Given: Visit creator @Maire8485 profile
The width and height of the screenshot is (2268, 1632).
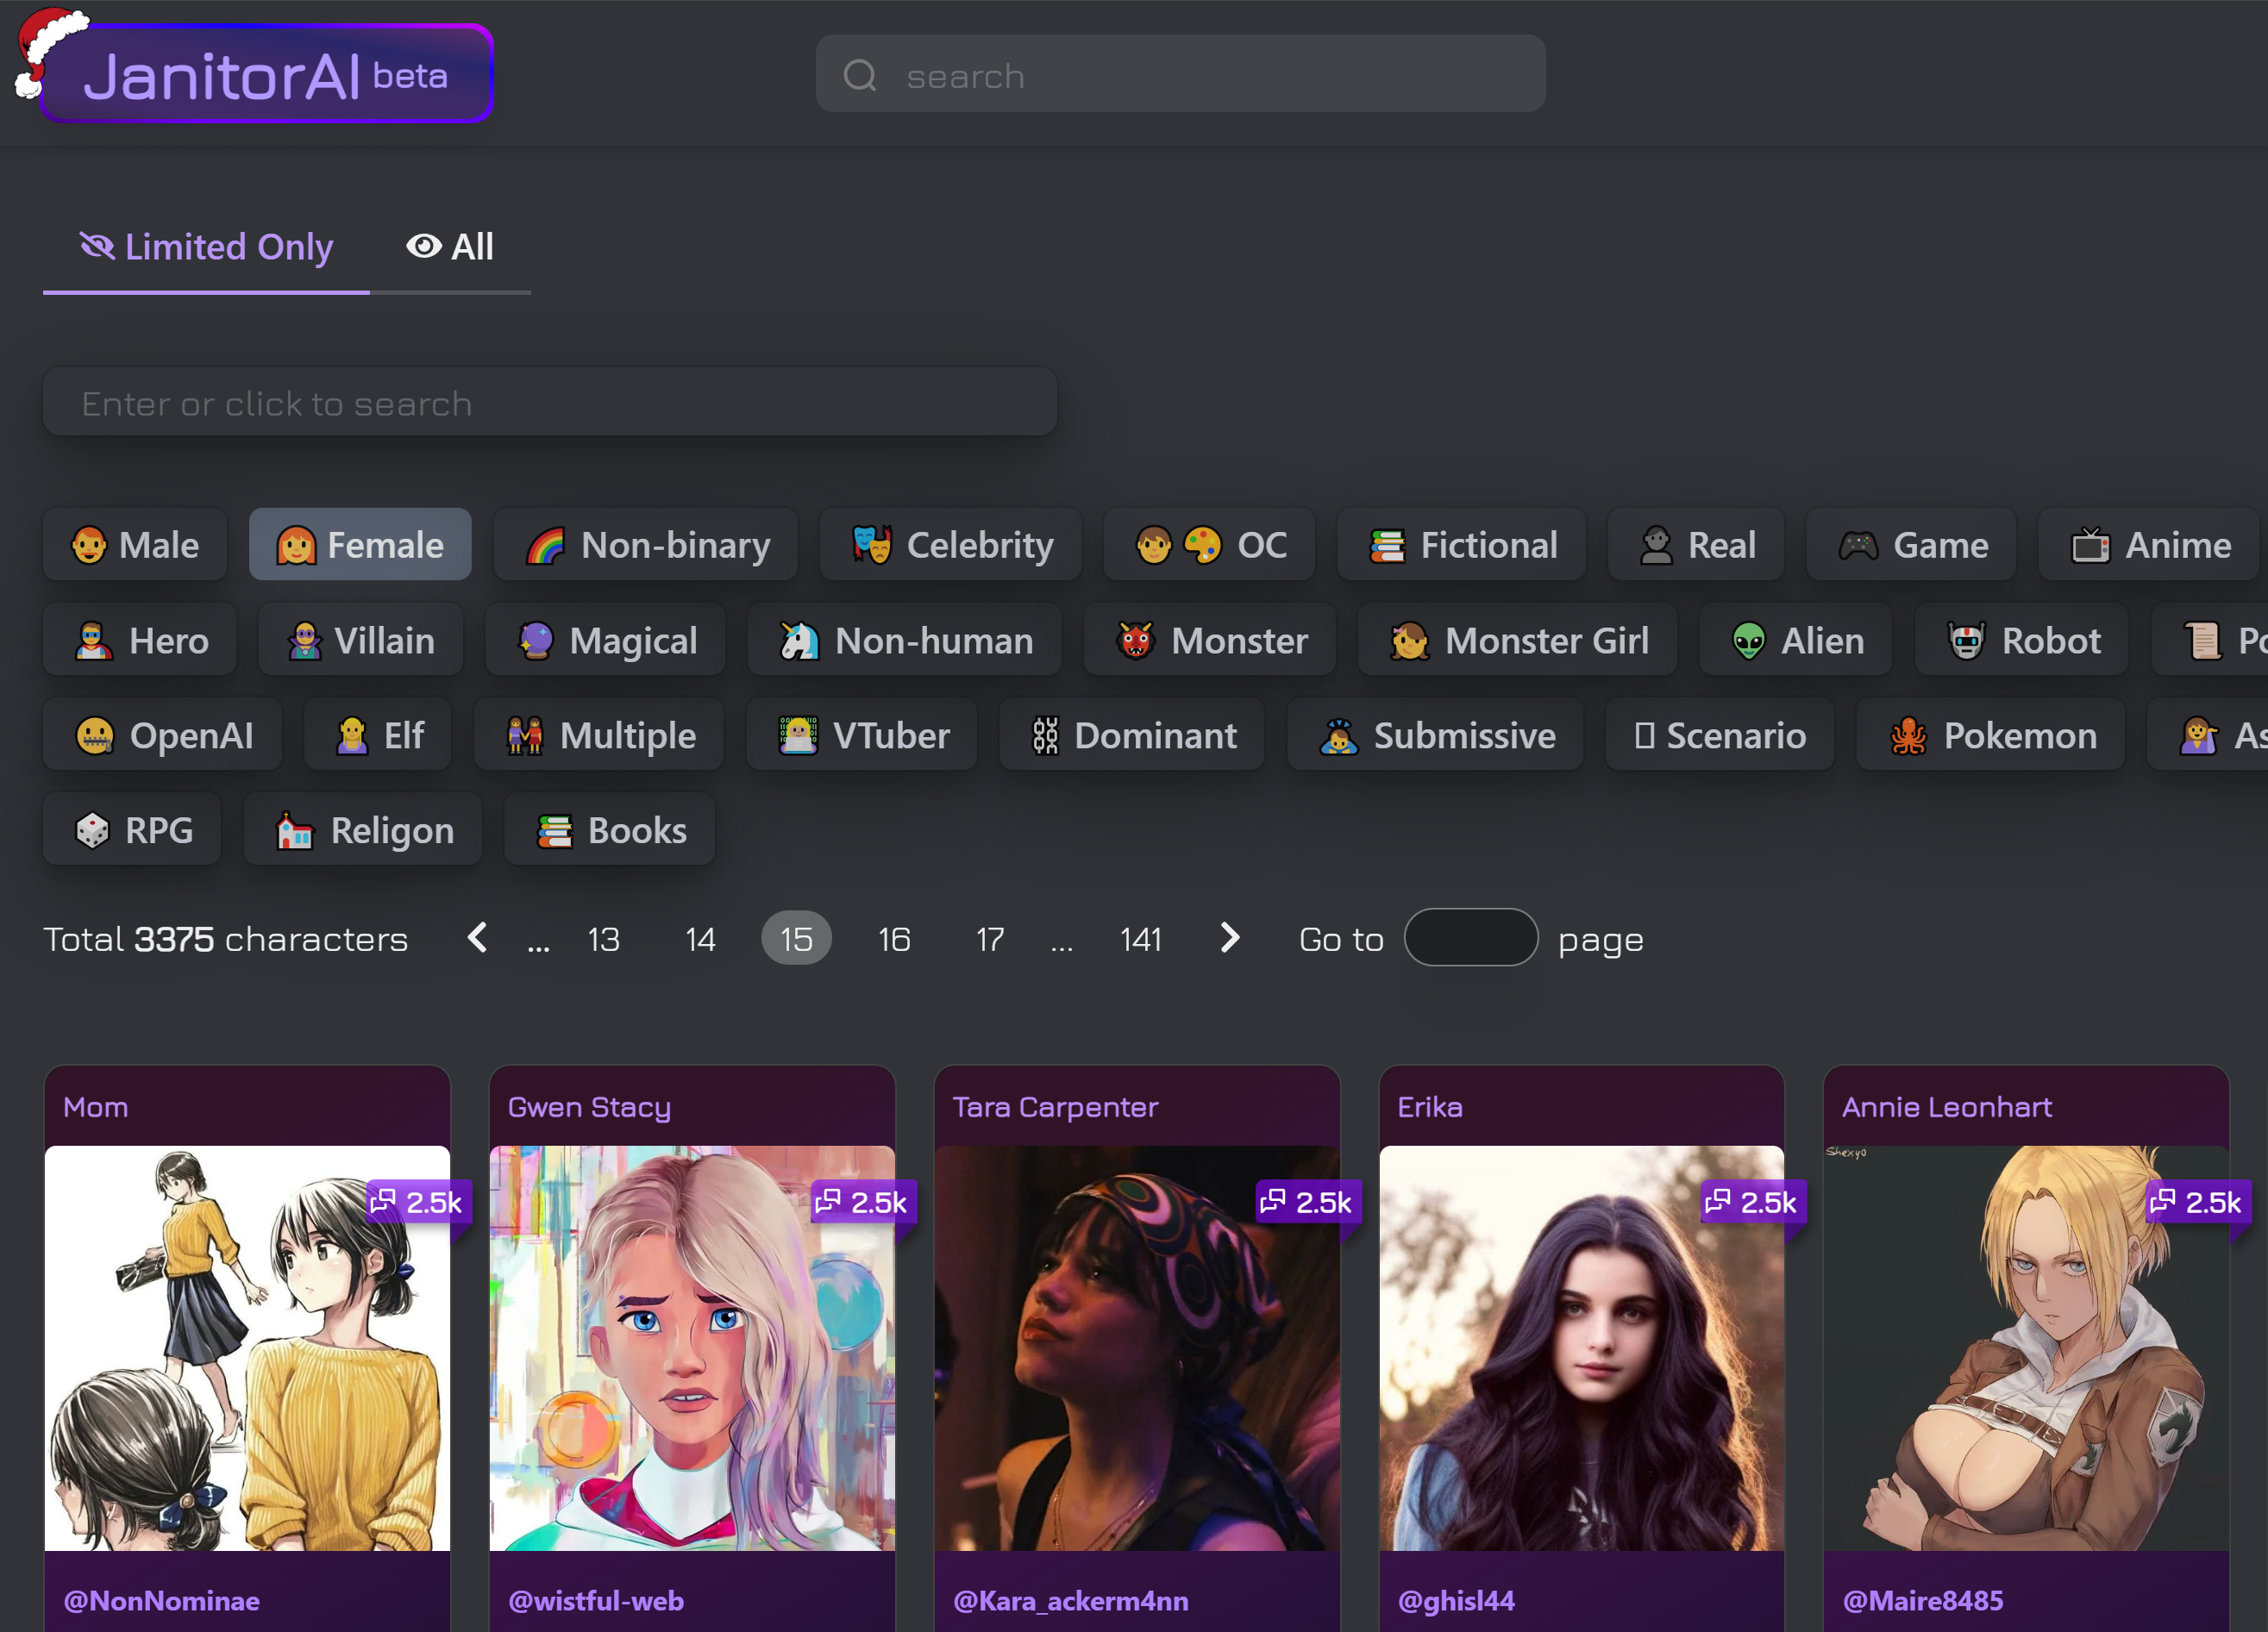Looking at the screenshot, I should pyautogui.click(x=1922, y=1600).
